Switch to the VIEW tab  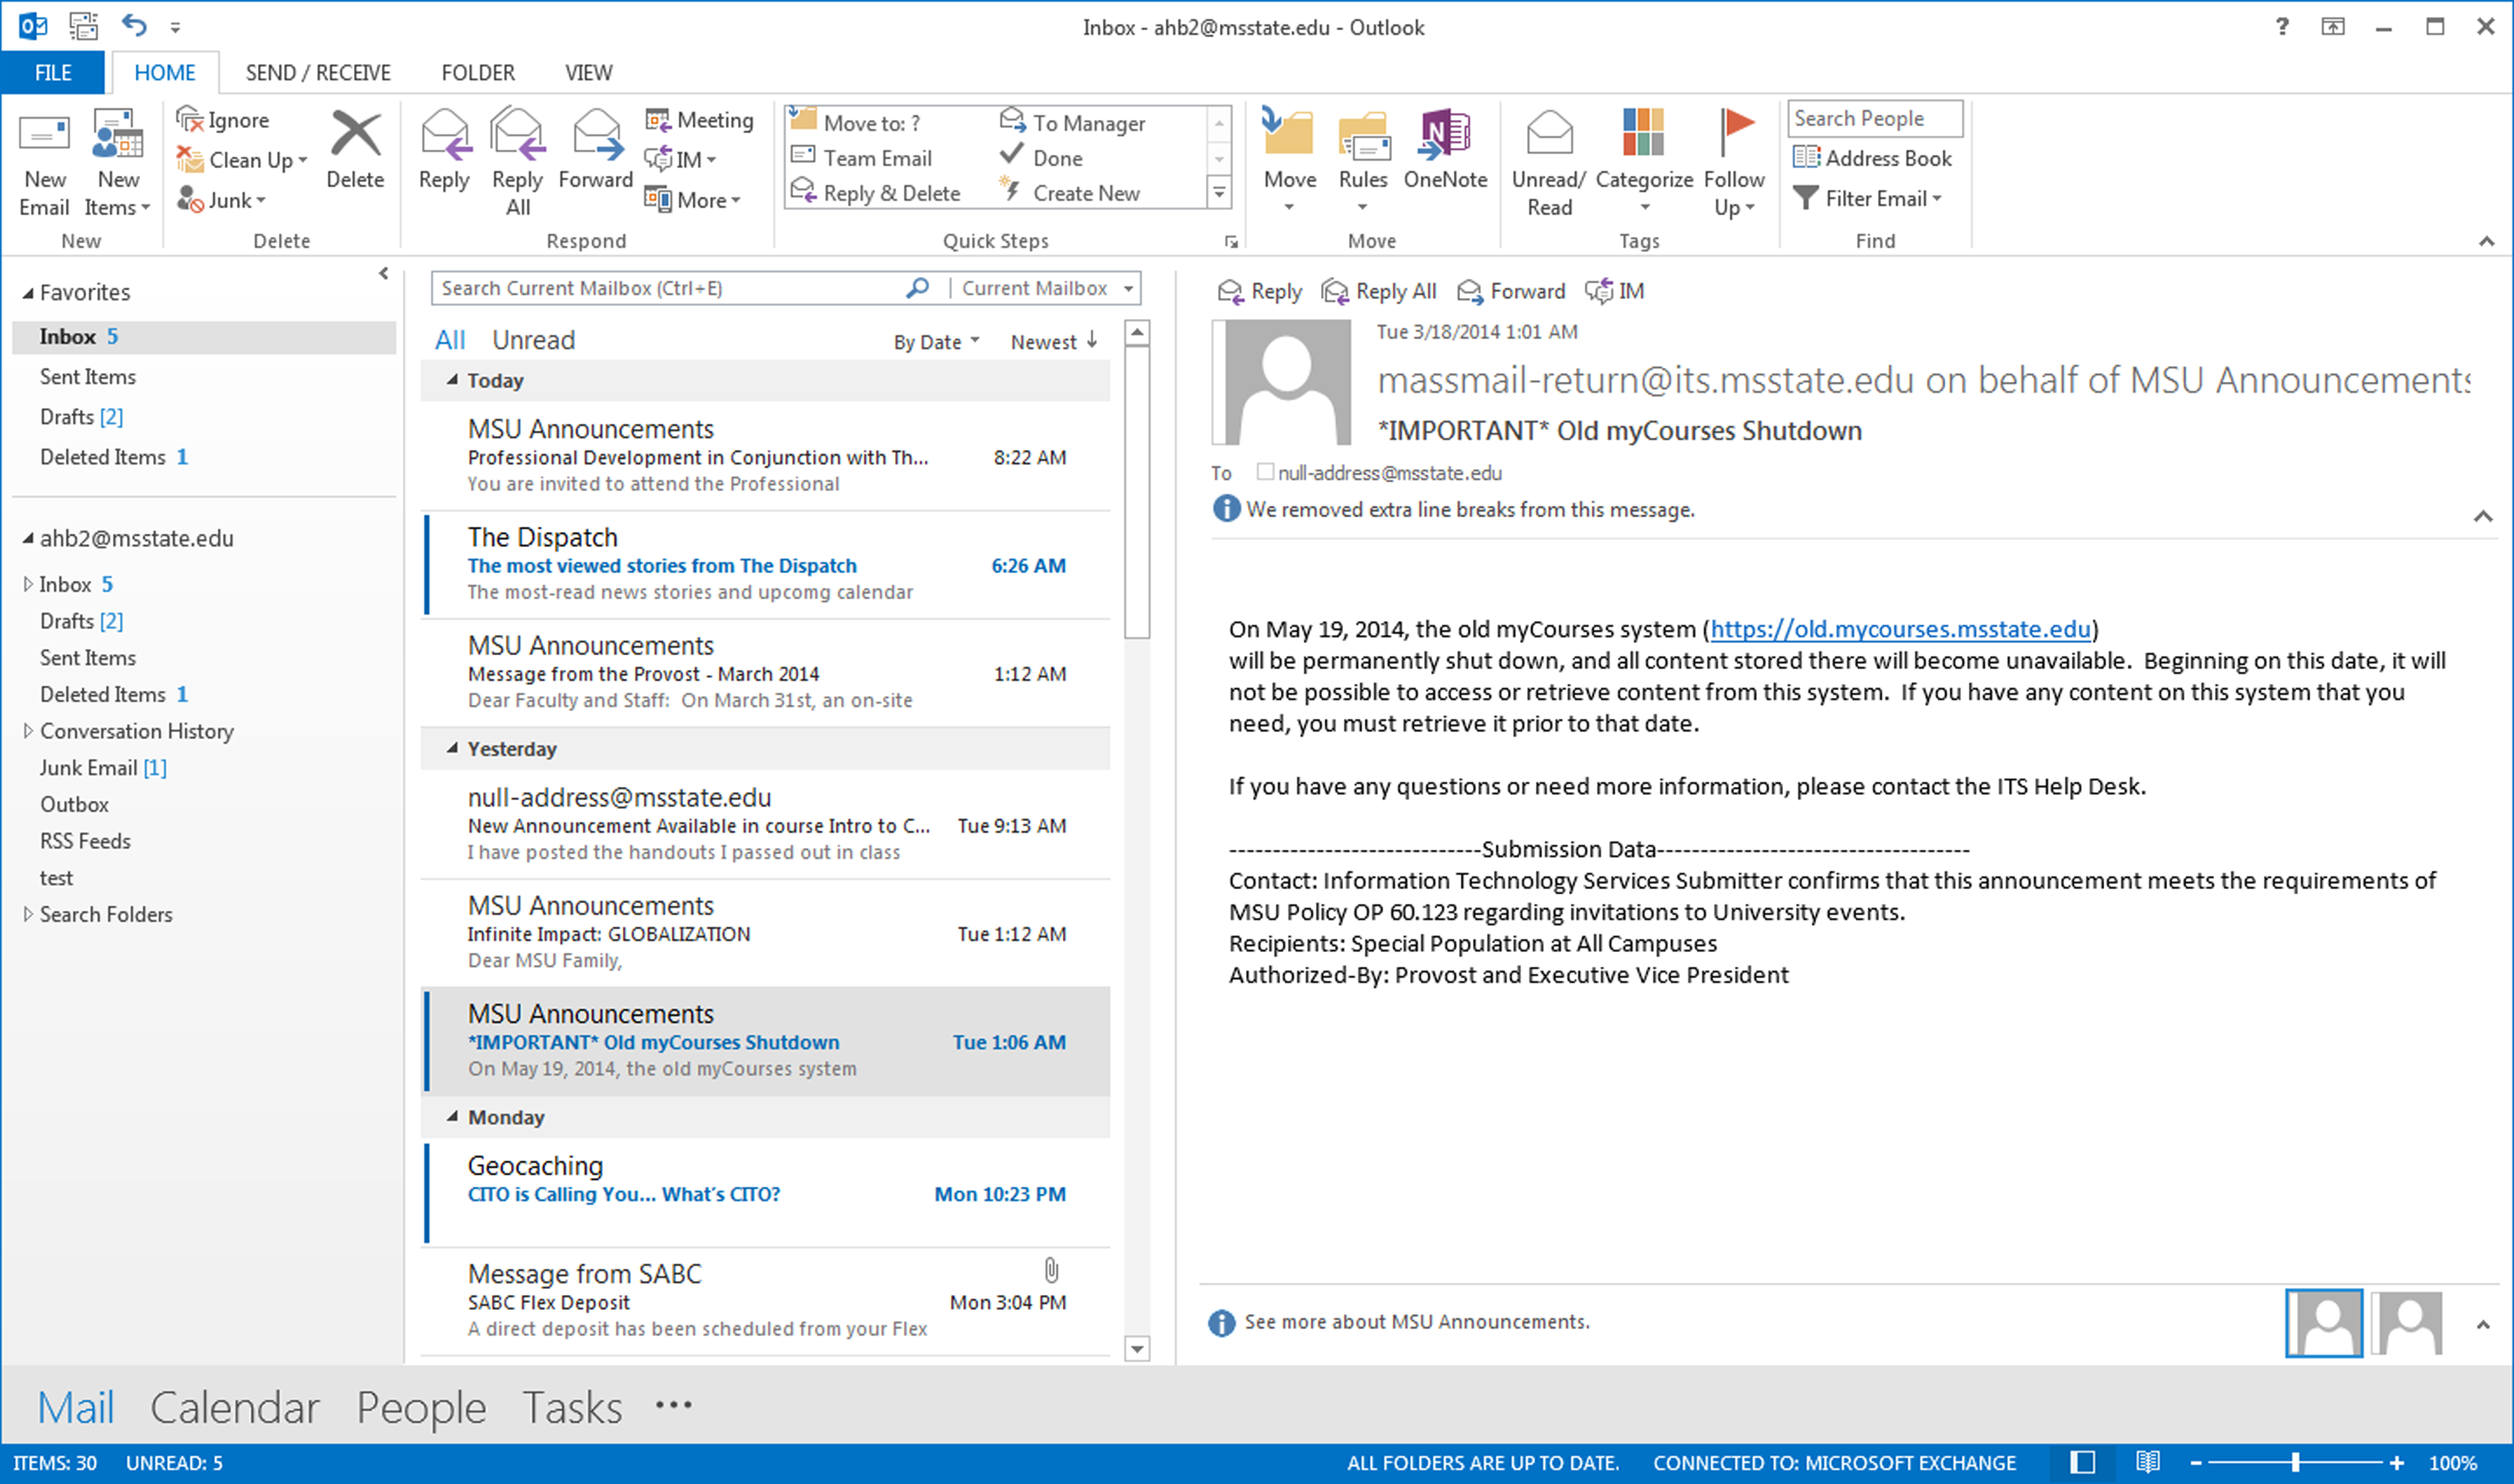click(x=588, y=72)
